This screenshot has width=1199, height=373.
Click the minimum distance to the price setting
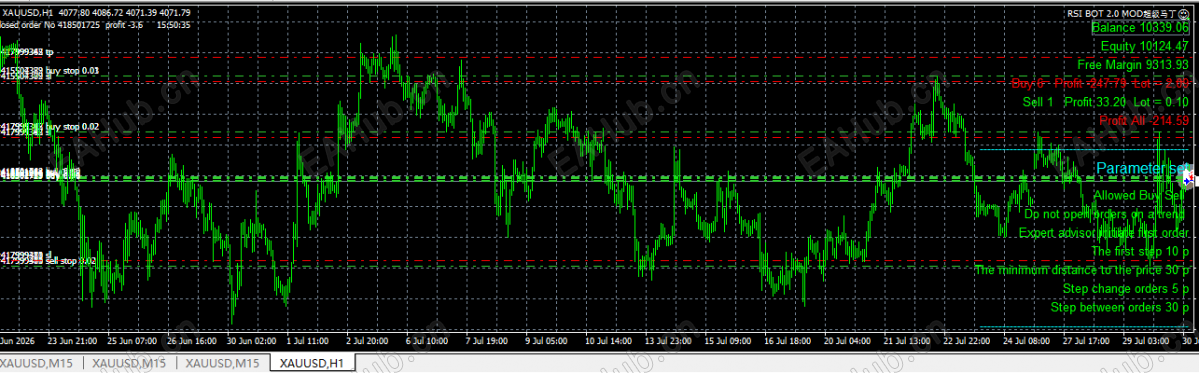click(1083, 270)
